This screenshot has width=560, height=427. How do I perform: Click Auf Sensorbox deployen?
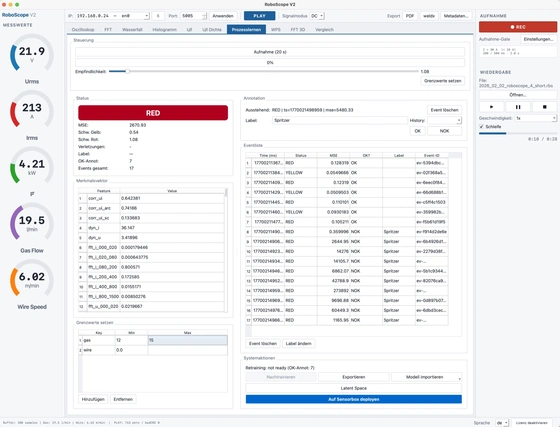click(x=354, y=399)
